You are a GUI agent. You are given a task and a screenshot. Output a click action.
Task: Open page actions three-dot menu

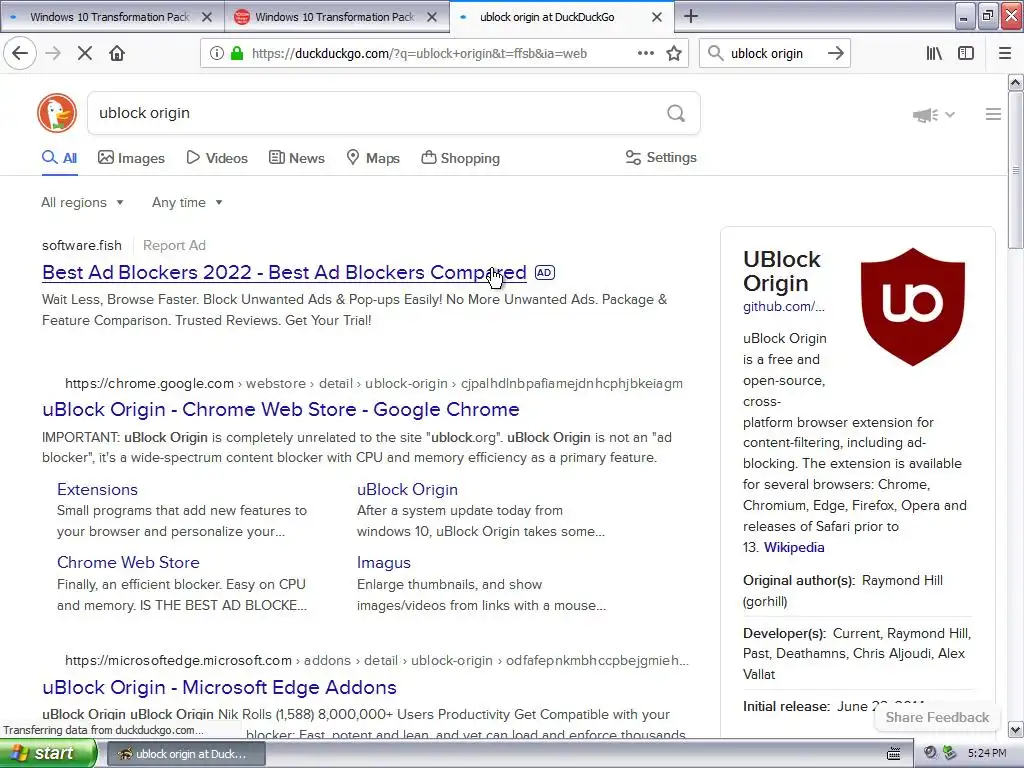[x=645, y=54]
